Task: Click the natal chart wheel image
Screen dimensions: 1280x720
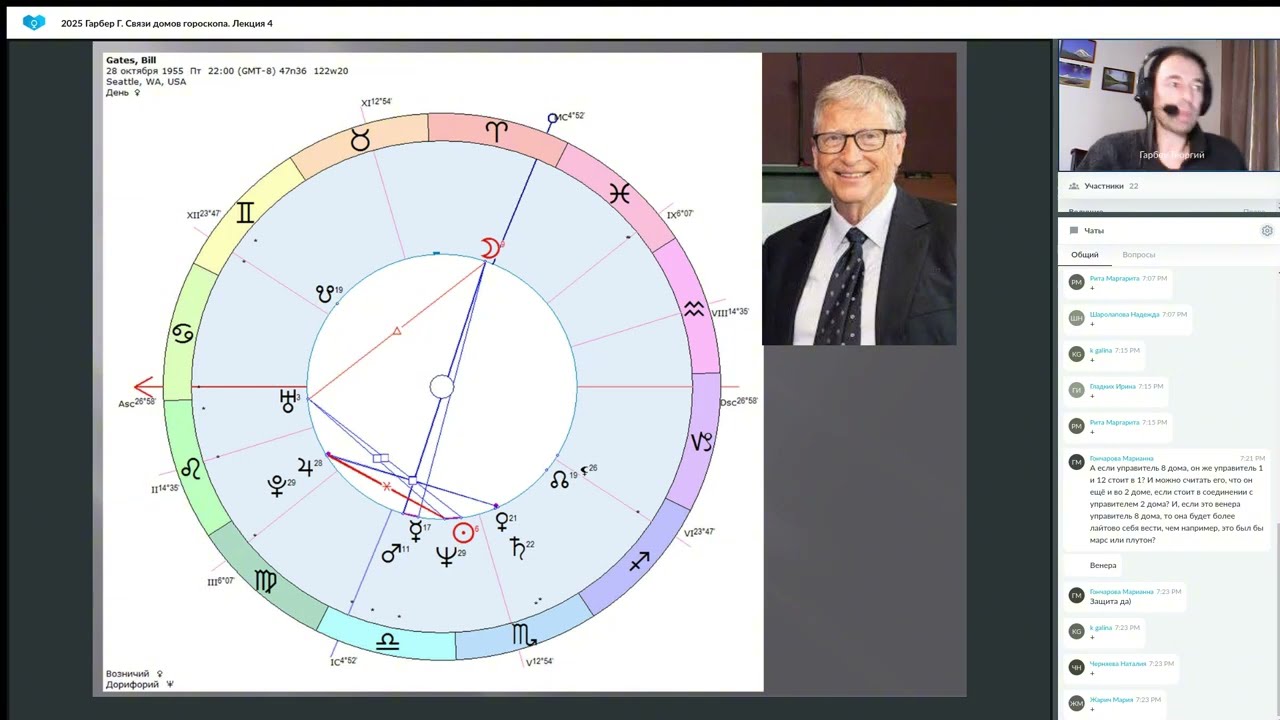Action: point(441,386)
